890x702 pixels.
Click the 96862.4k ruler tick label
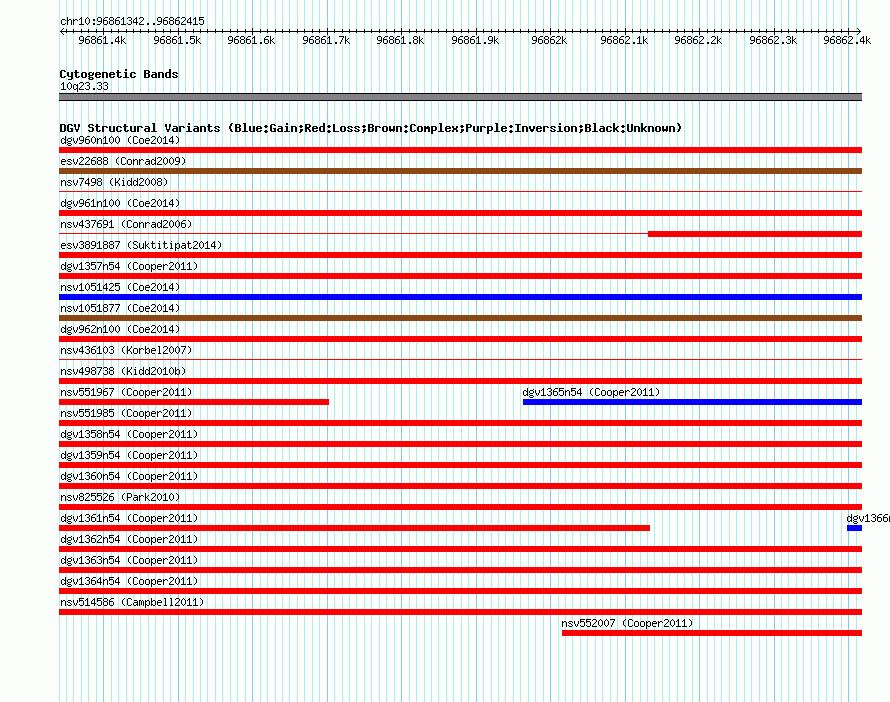[847, 40]
